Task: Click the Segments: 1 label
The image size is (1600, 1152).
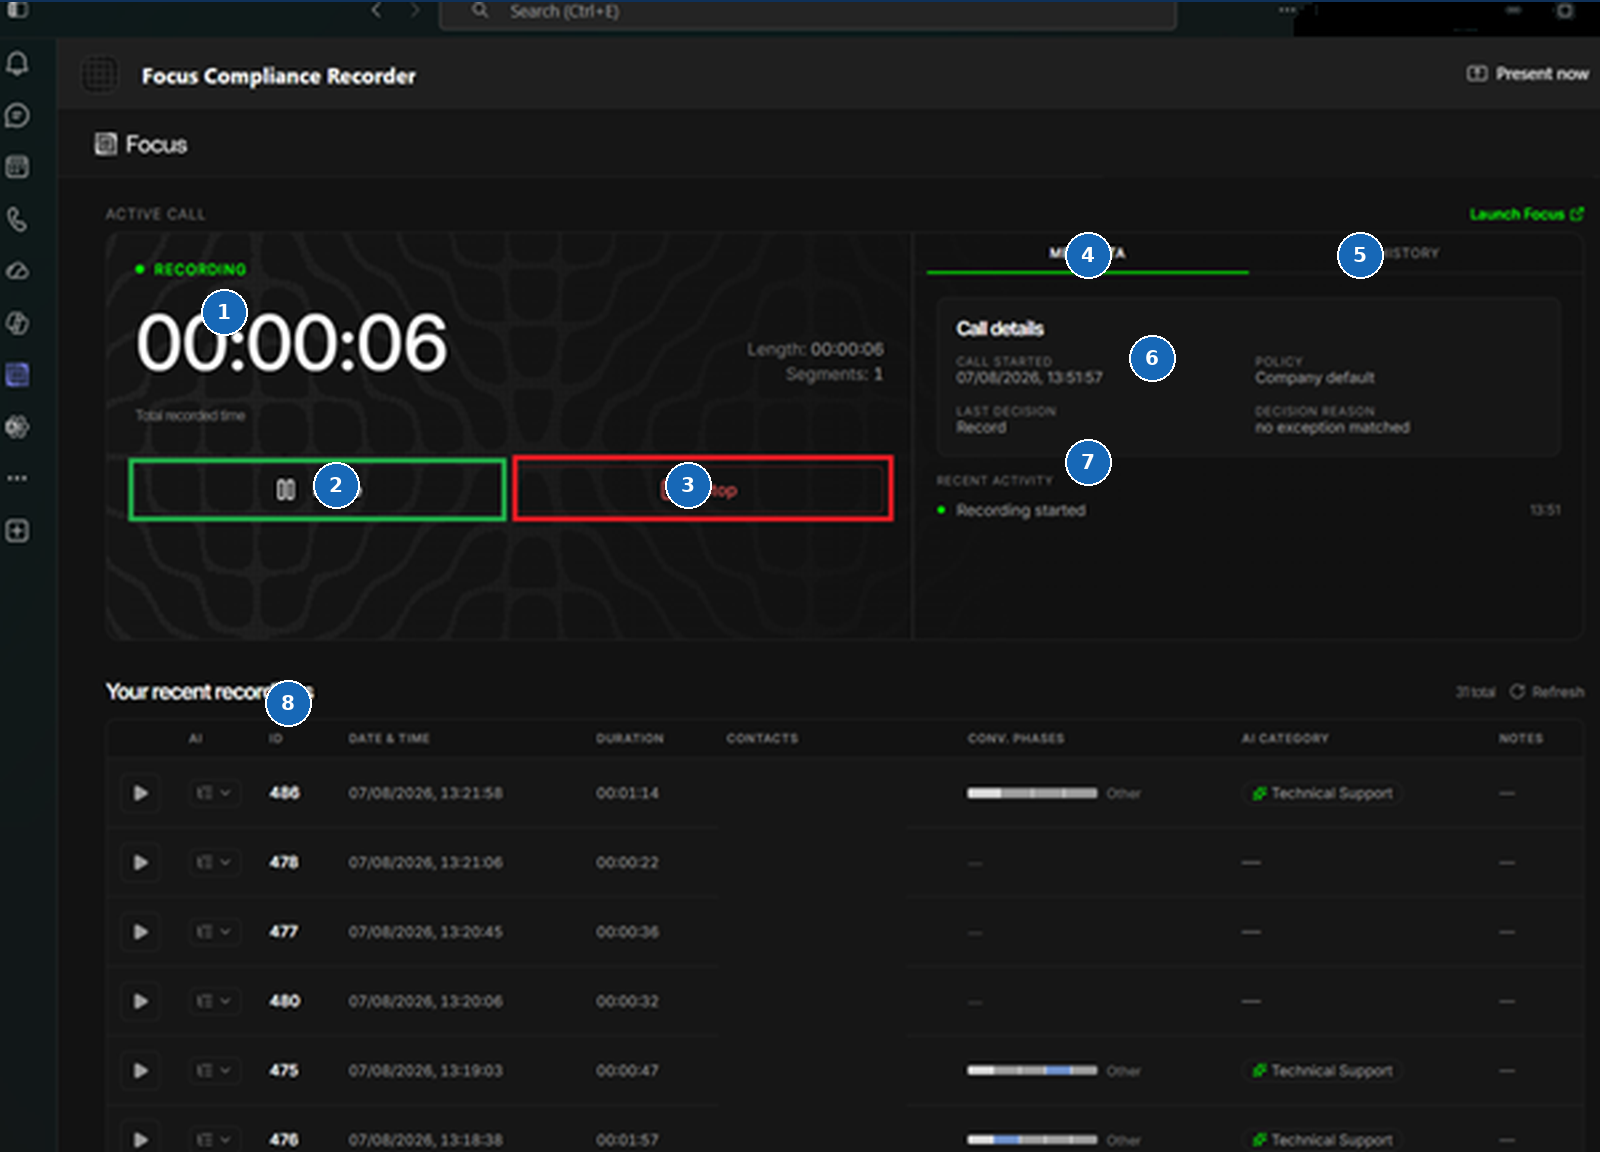Action: [x=834, y=374]
